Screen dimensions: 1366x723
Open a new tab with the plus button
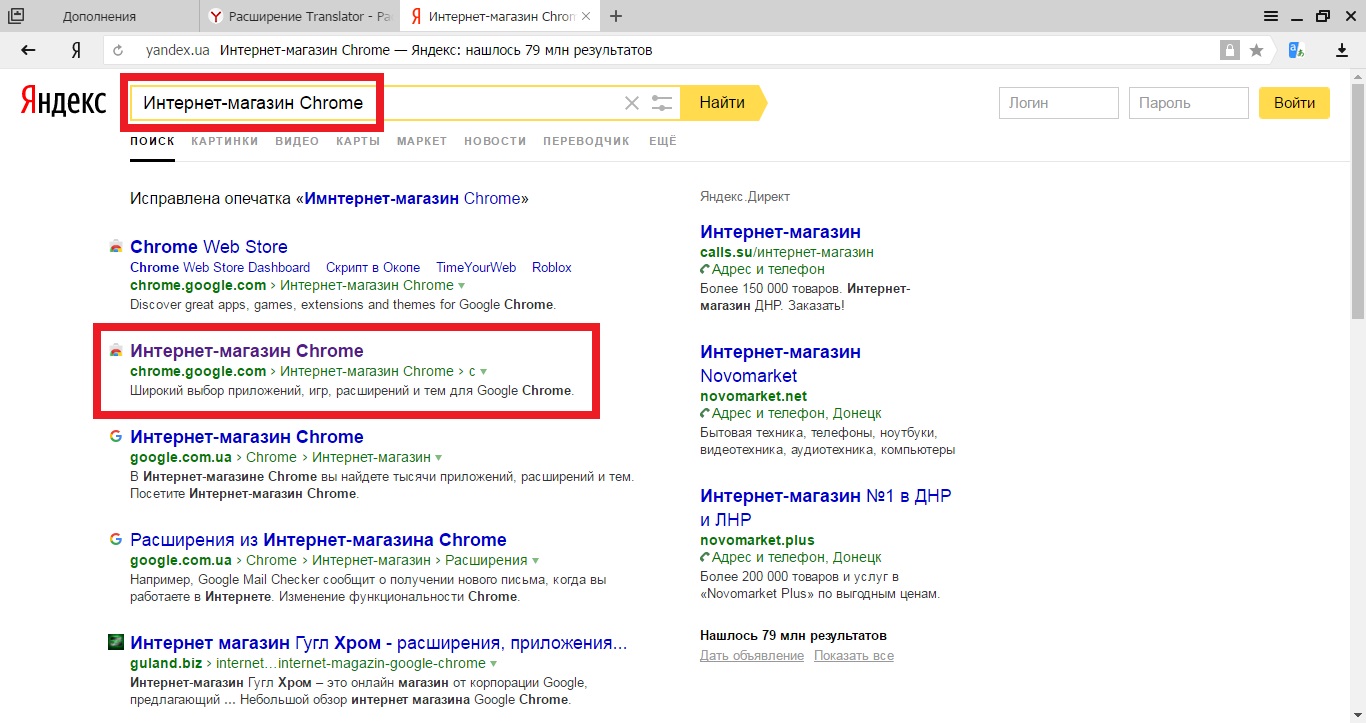(616, 16)
